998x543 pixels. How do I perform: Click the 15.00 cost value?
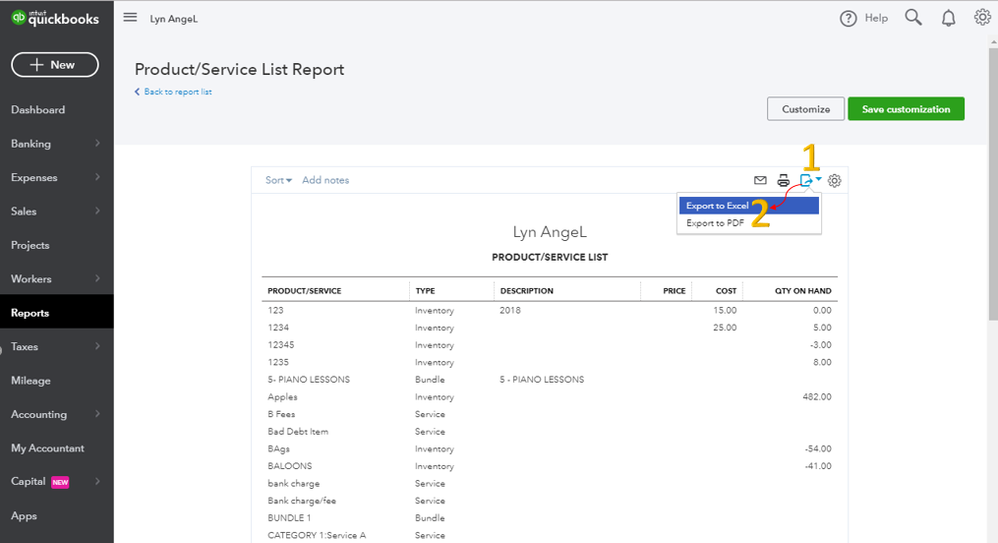[x=725, y=310]
